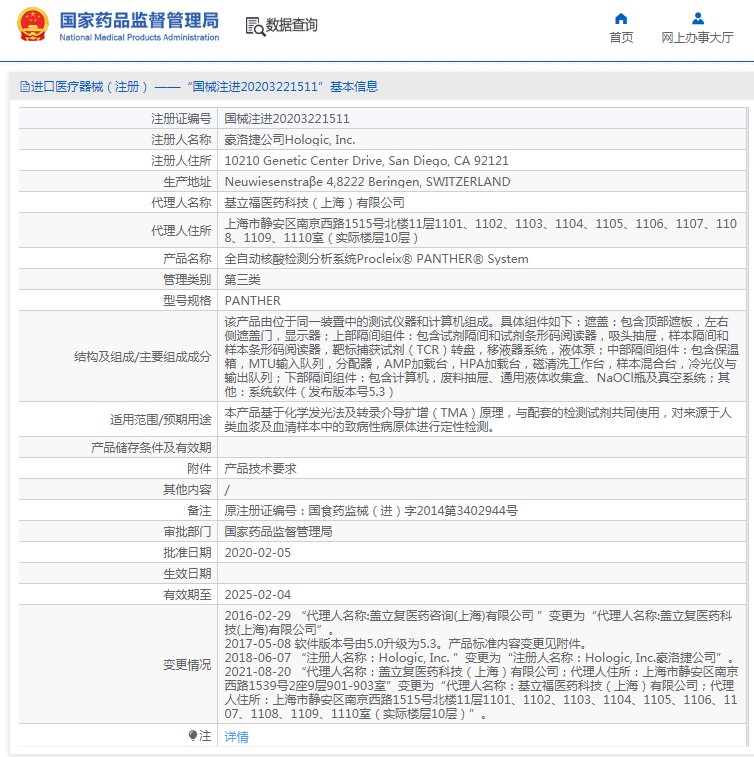Click the 审批部门 row label
Screen dimensions: 754x757
click(x=187, y=532)
